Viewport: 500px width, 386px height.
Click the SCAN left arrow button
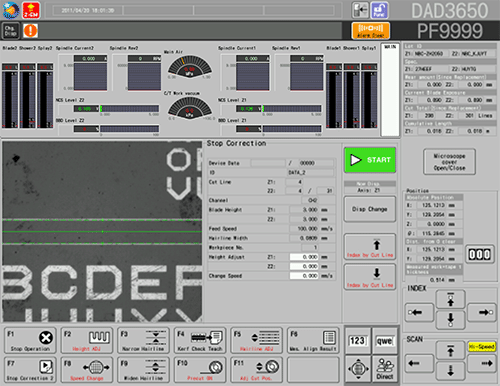pyautogui.click(x=419, y=363)
